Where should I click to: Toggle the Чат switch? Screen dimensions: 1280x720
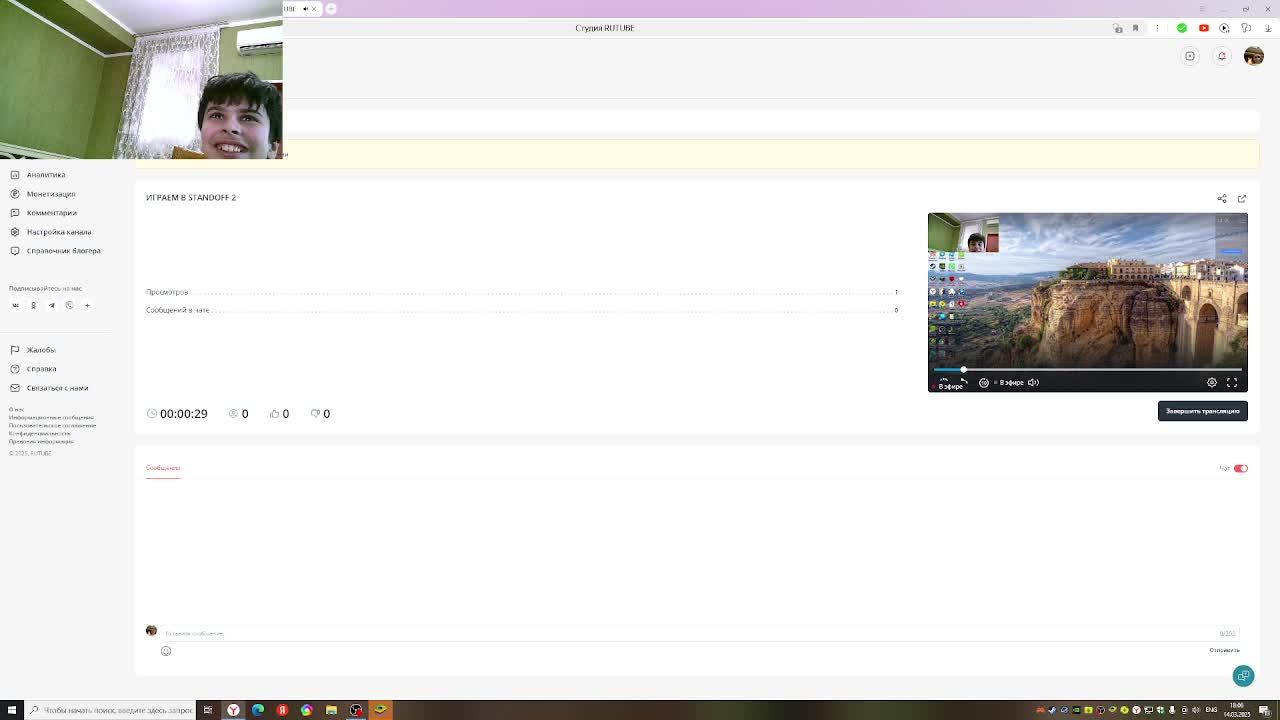click(x=1241, y=468)
